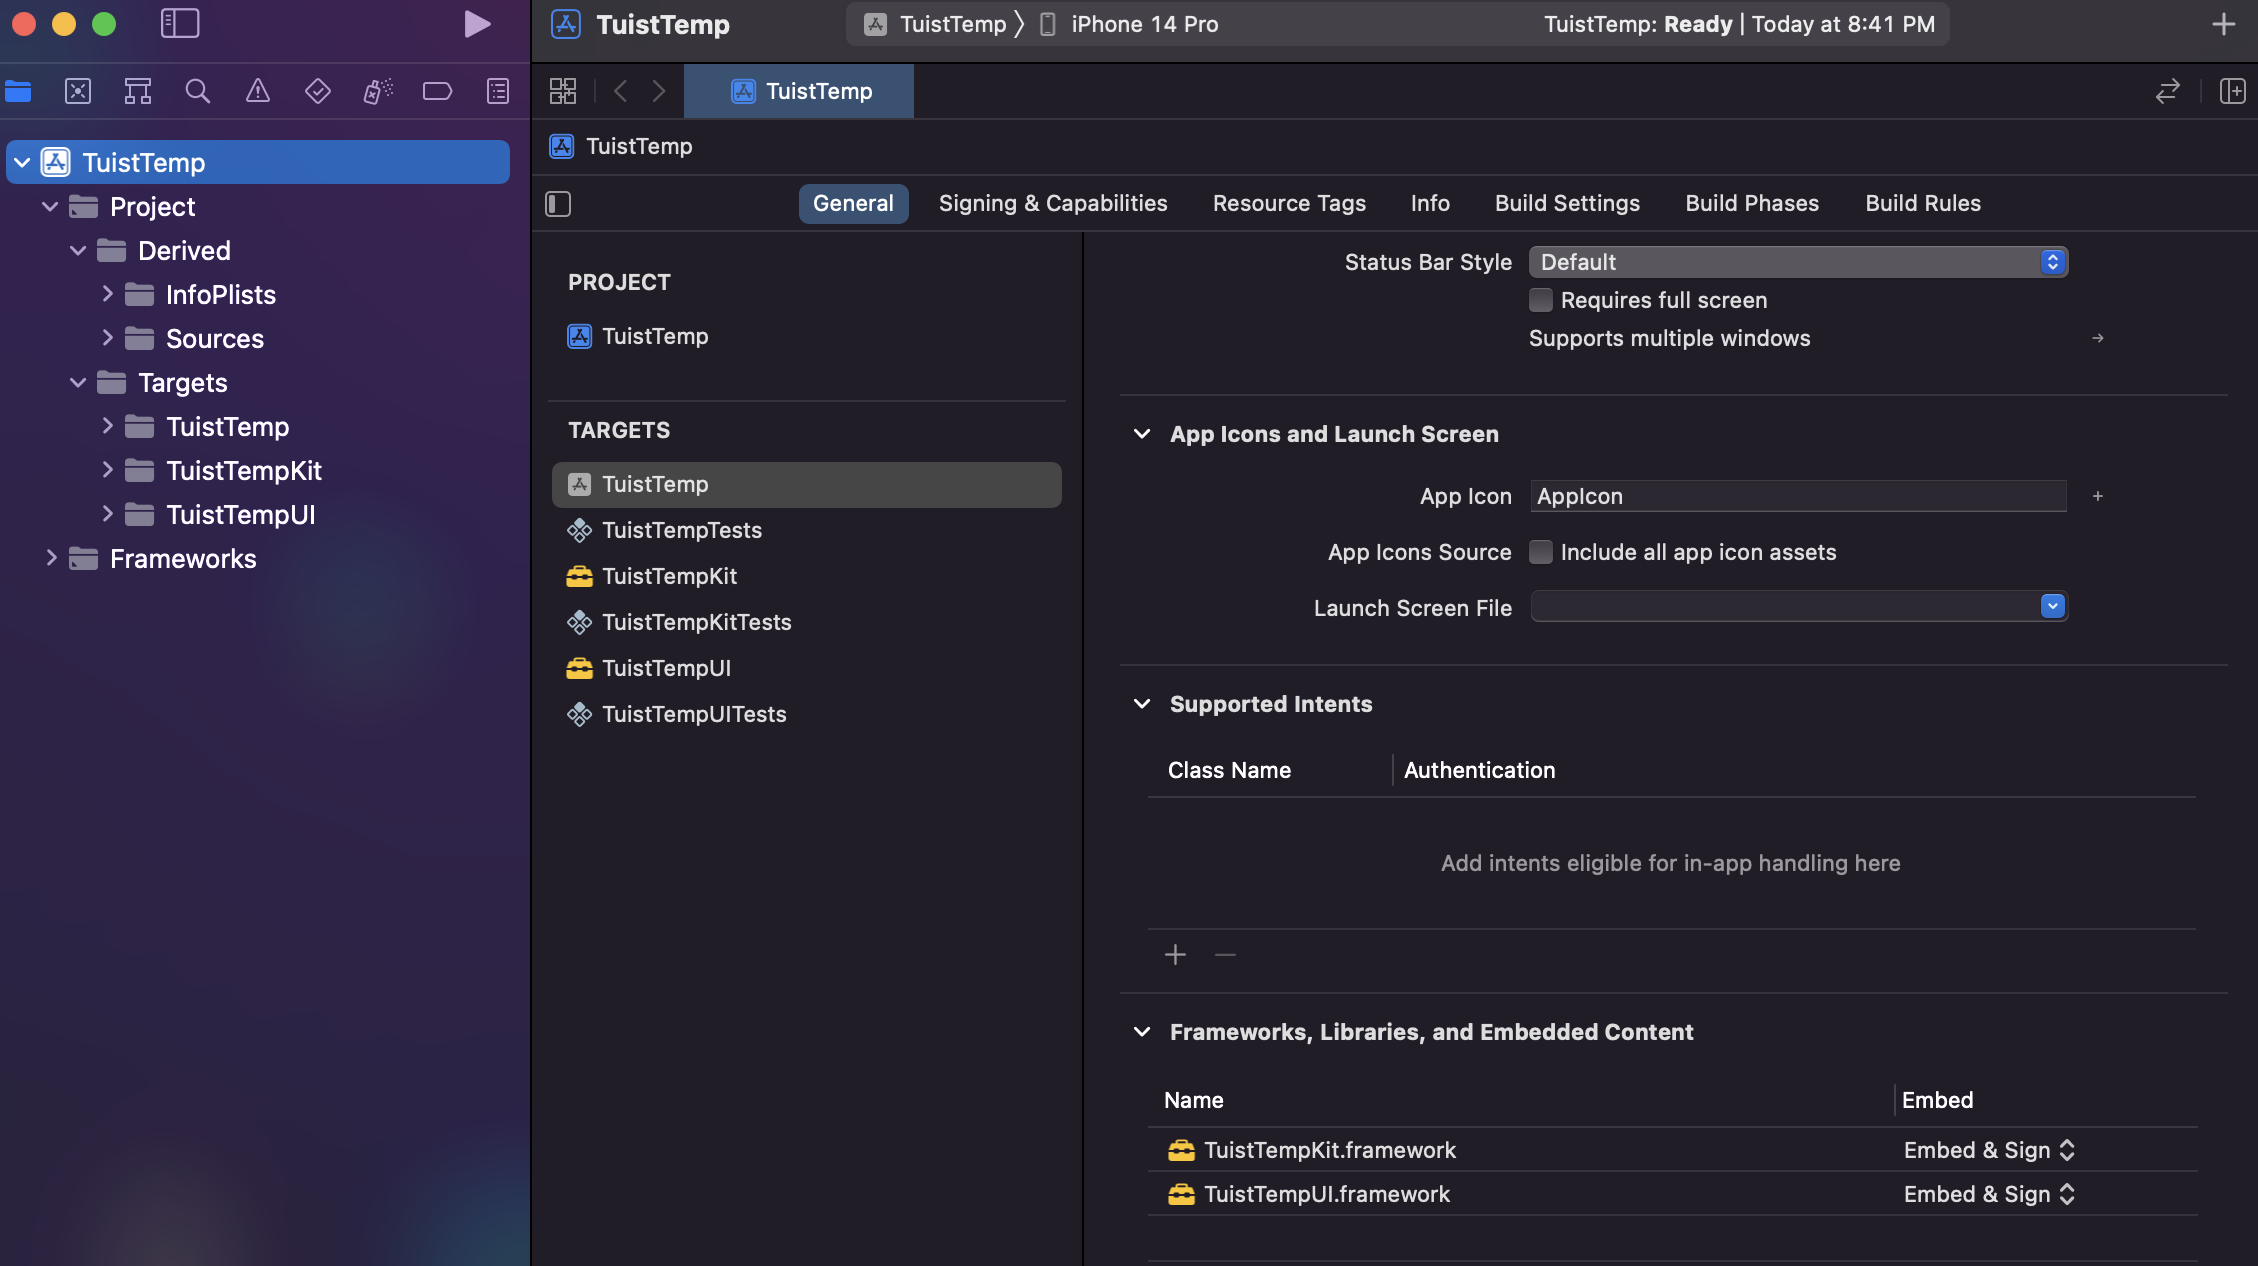Show the Issue navigator warning icon
2258x1266 pixels.
(257, 92)
